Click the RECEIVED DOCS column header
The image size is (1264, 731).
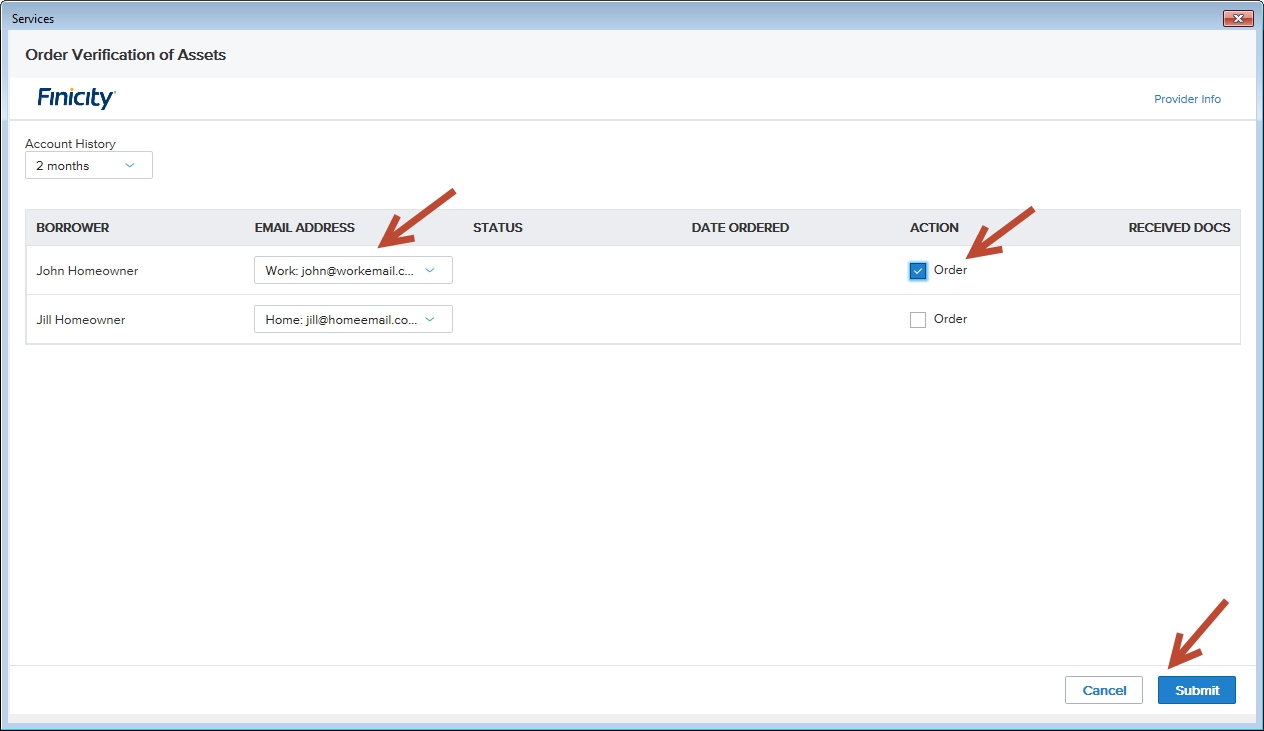click(x=1179, y=228)
